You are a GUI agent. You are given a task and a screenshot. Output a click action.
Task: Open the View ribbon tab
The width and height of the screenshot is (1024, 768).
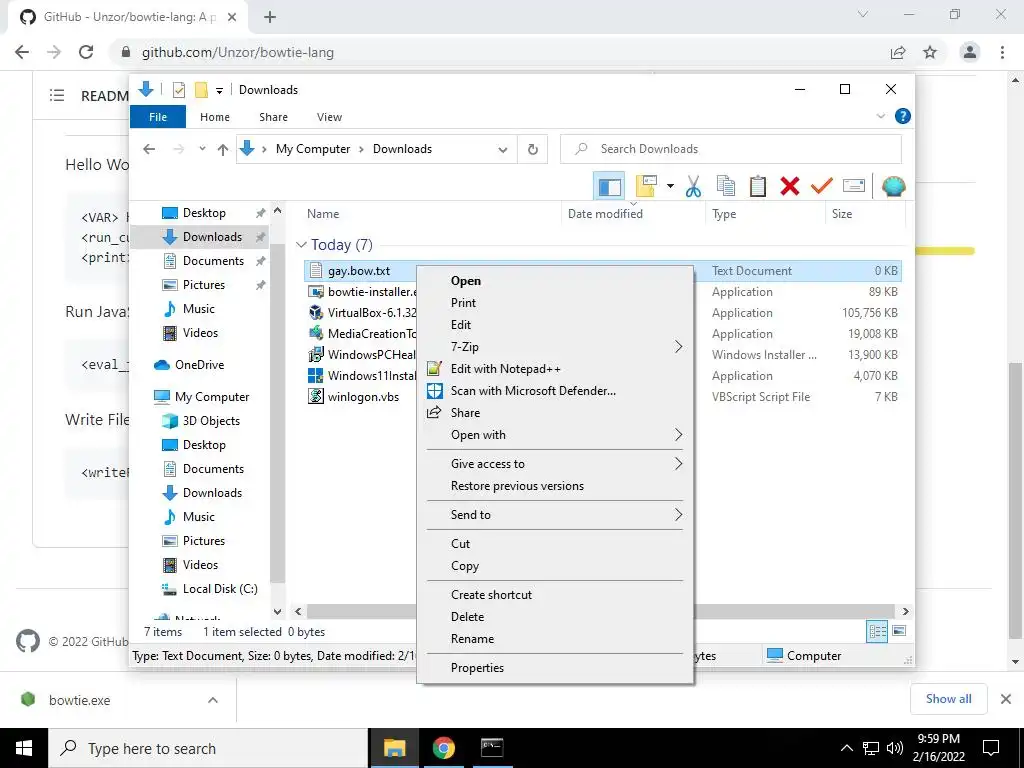point(329,117)
